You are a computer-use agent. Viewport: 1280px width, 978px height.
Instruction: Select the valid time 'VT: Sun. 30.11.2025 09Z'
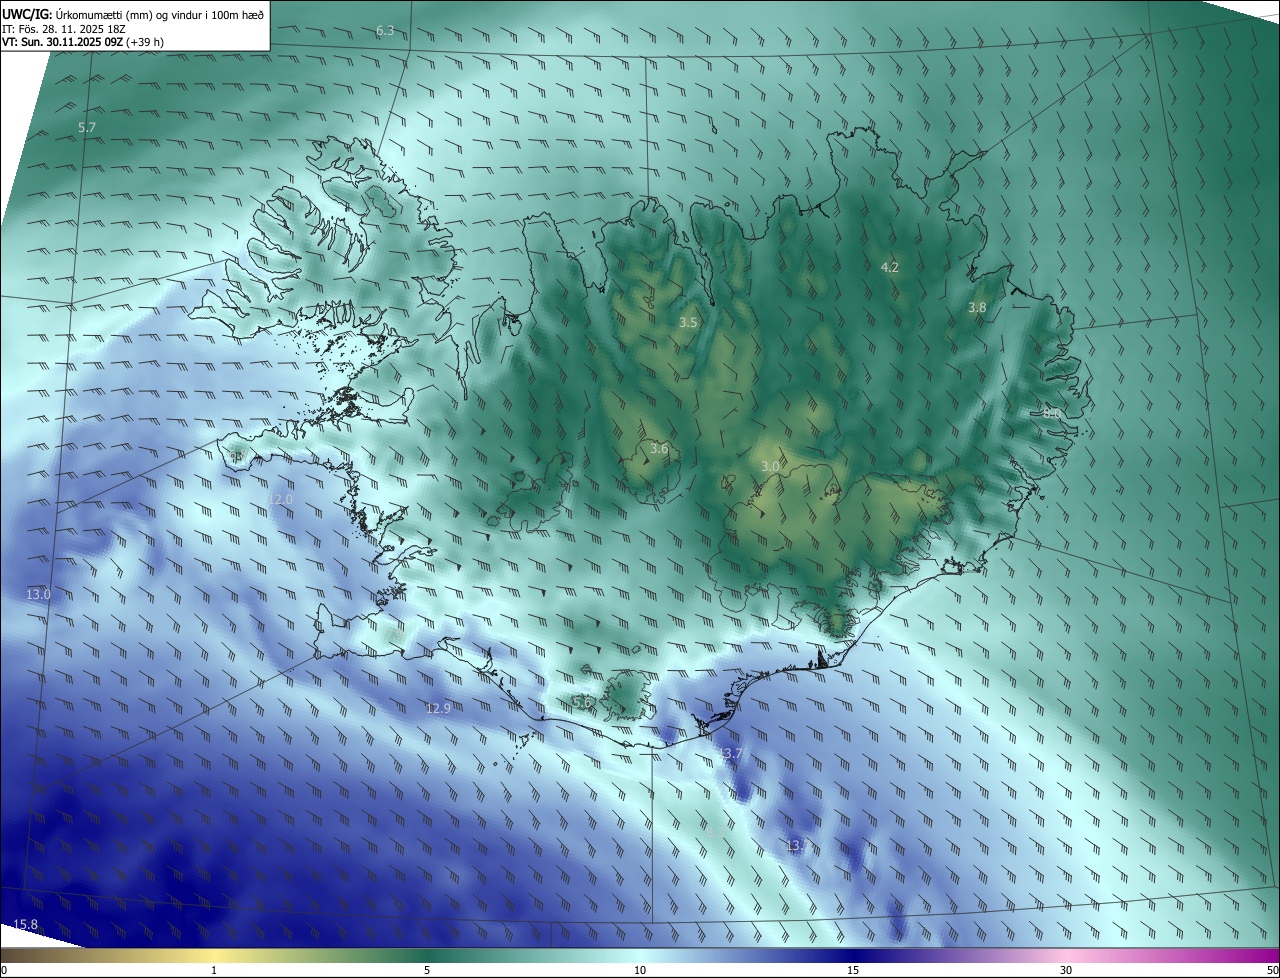(63, 42)
